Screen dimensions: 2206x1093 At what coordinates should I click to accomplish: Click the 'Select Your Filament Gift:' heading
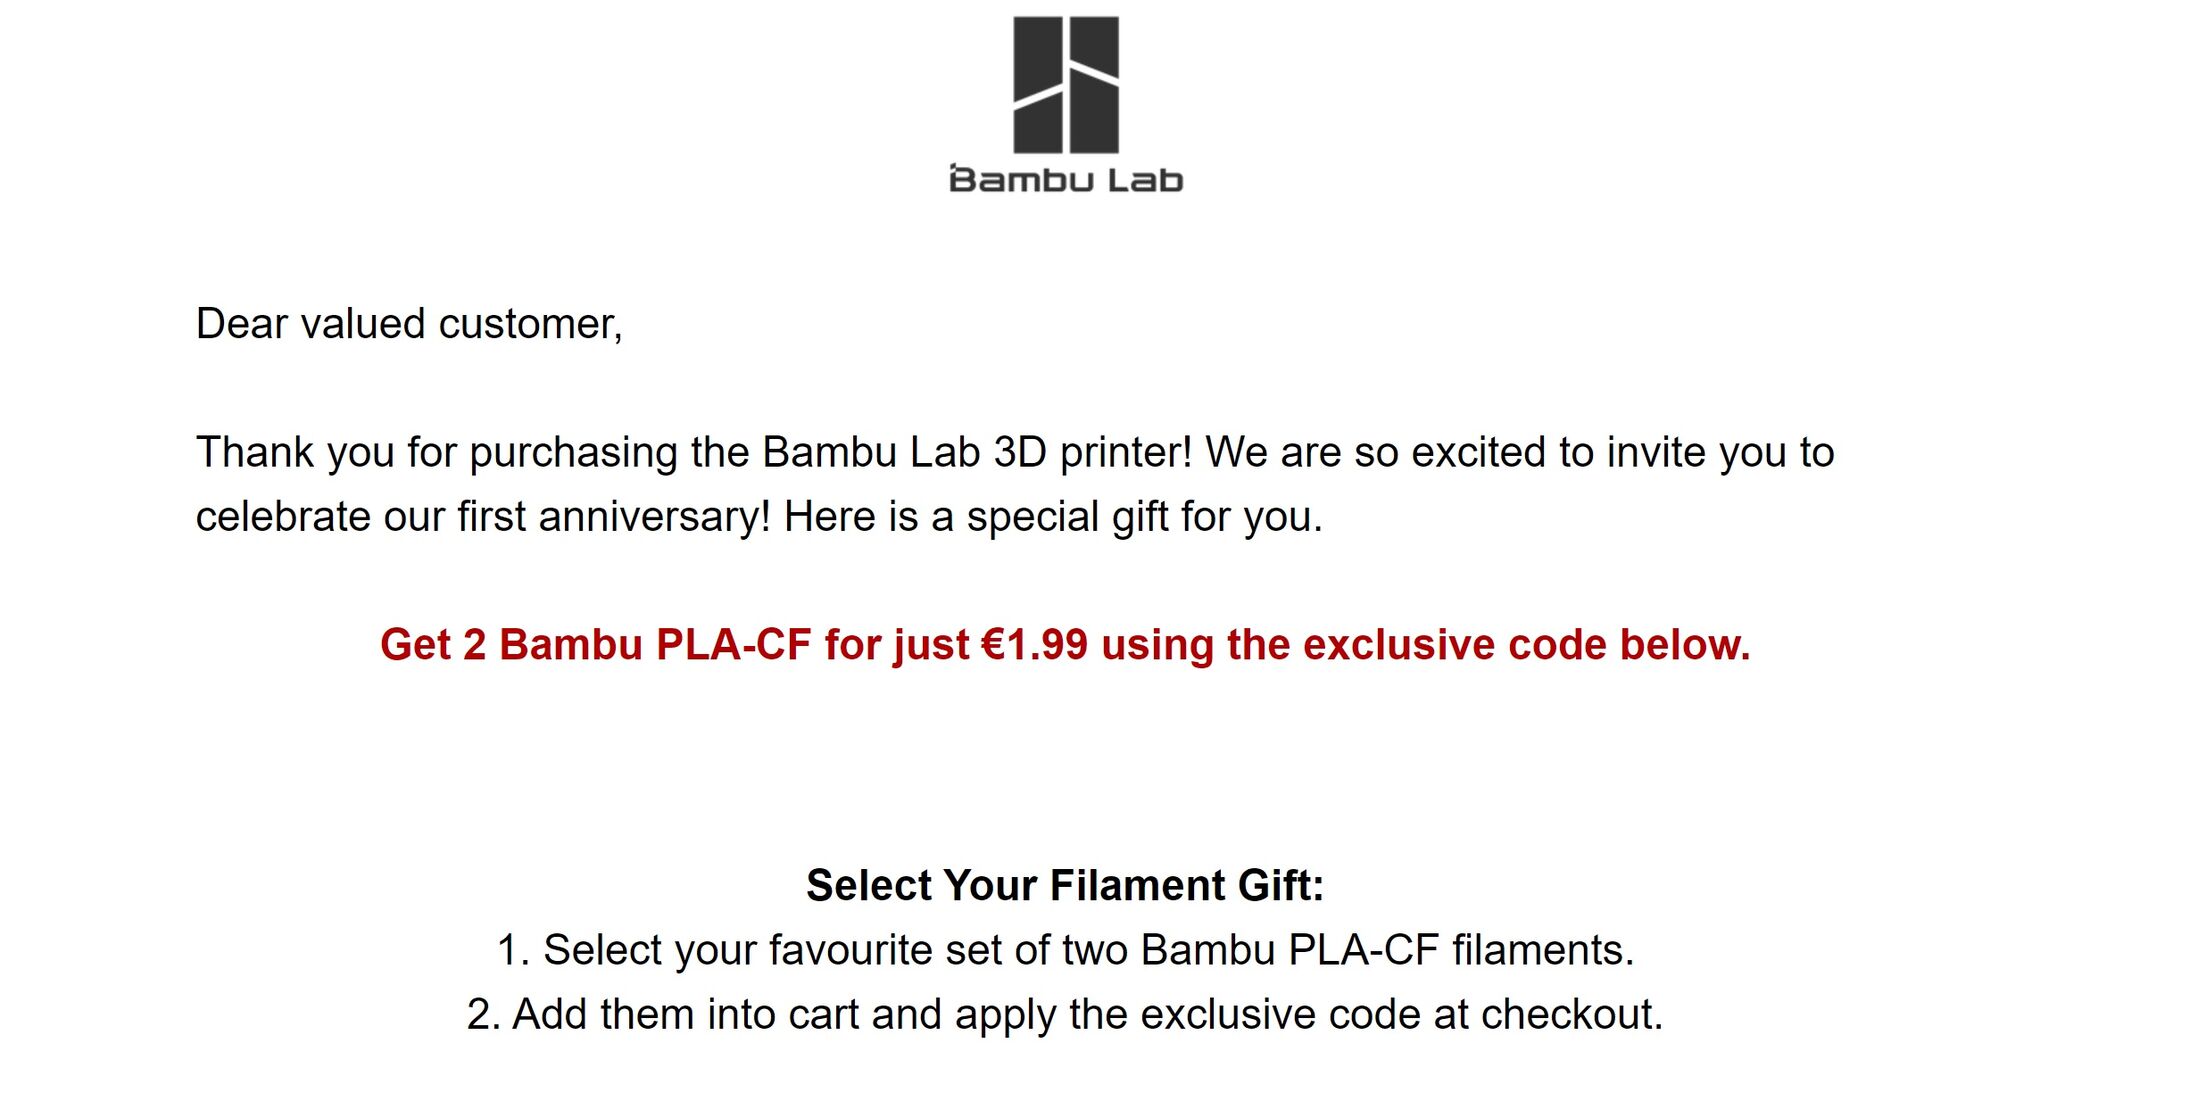point(1065,885)
